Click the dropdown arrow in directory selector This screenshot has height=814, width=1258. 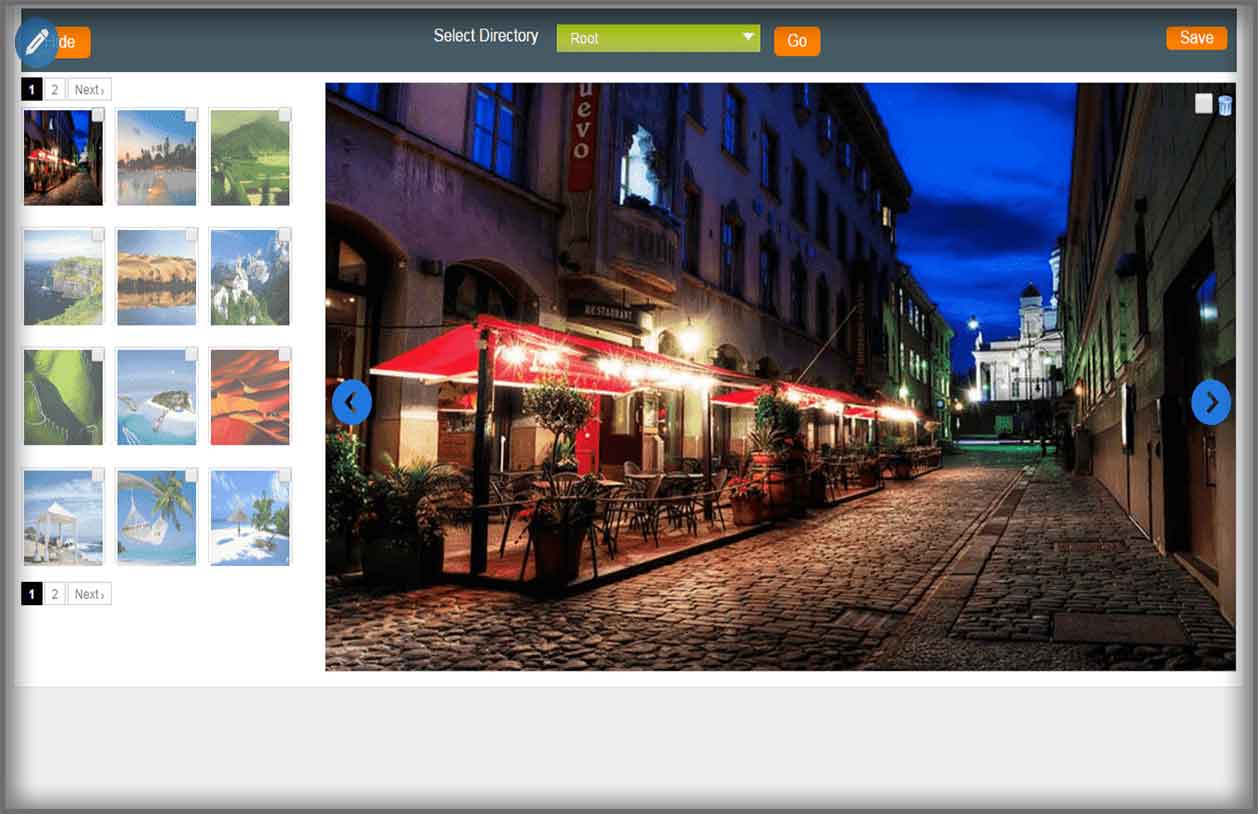747,37
